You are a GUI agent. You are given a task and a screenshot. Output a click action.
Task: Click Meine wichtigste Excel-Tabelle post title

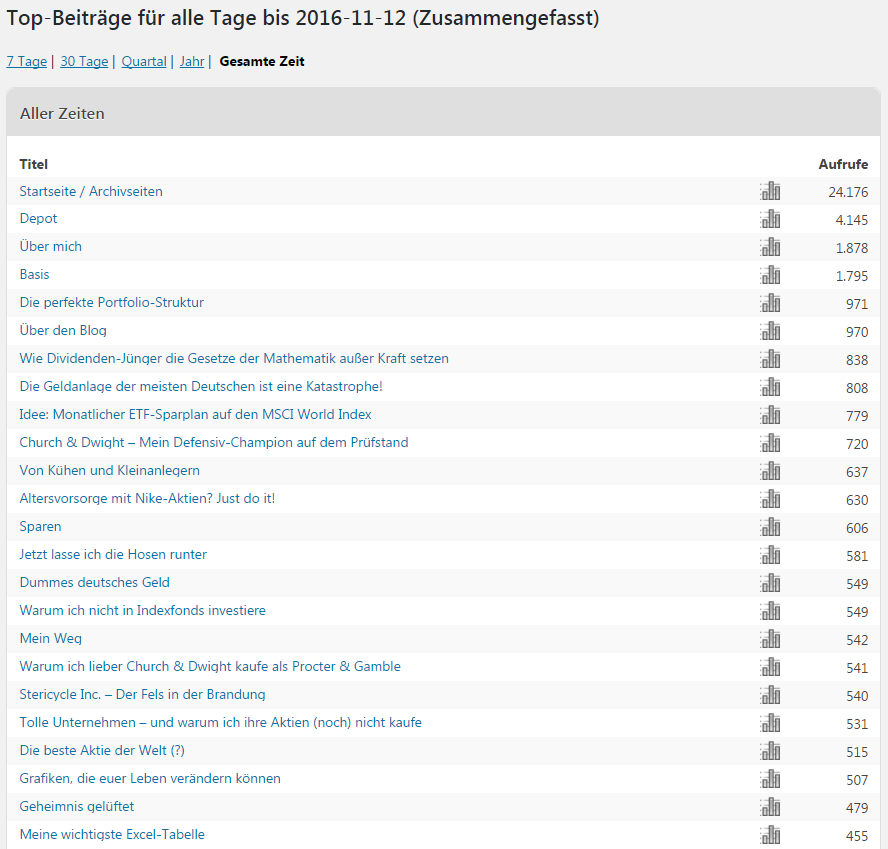112,835
